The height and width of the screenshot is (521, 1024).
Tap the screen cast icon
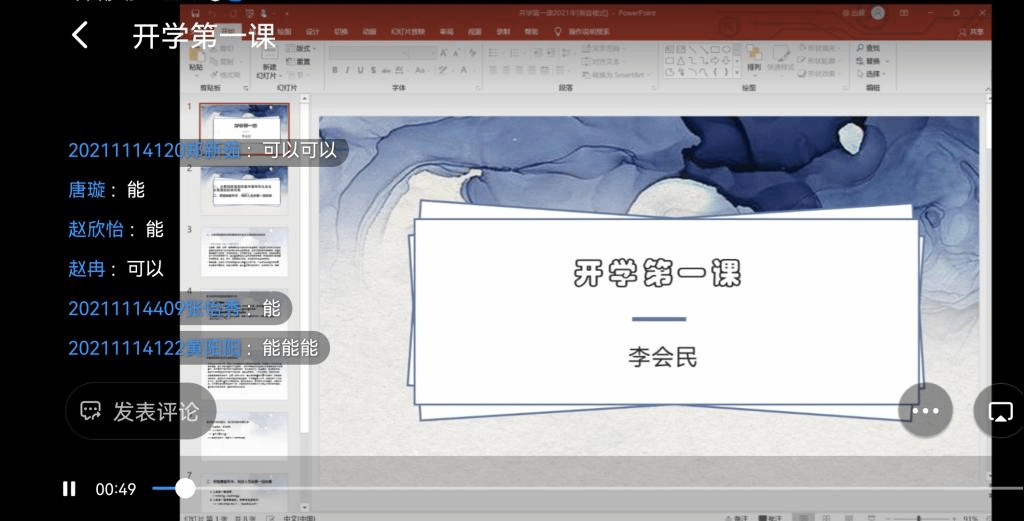coord(1000,411)
